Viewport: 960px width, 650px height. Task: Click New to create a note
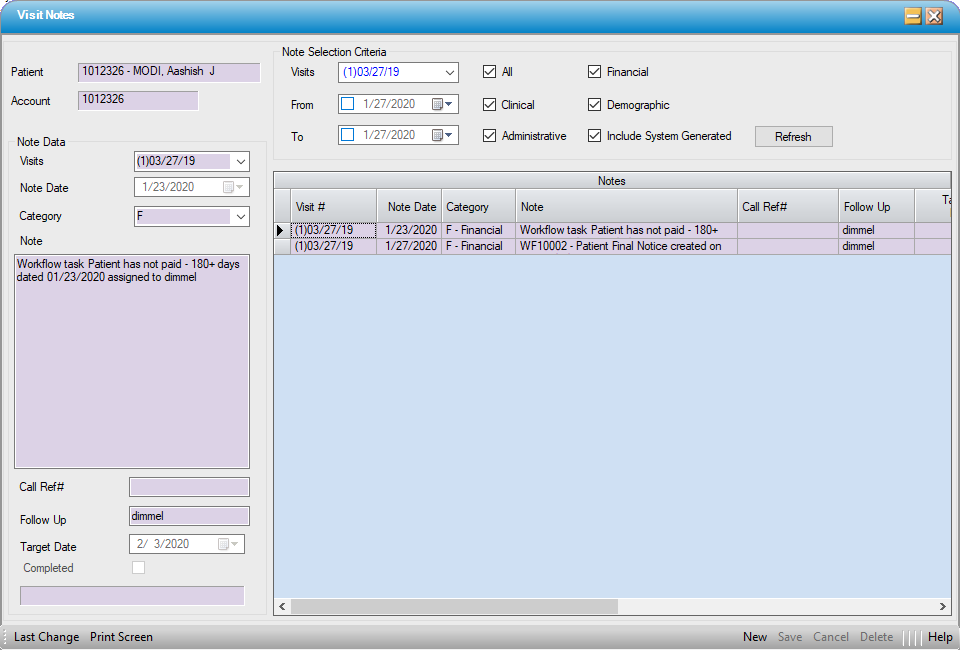pyautogui.click(x=755, y=637)
